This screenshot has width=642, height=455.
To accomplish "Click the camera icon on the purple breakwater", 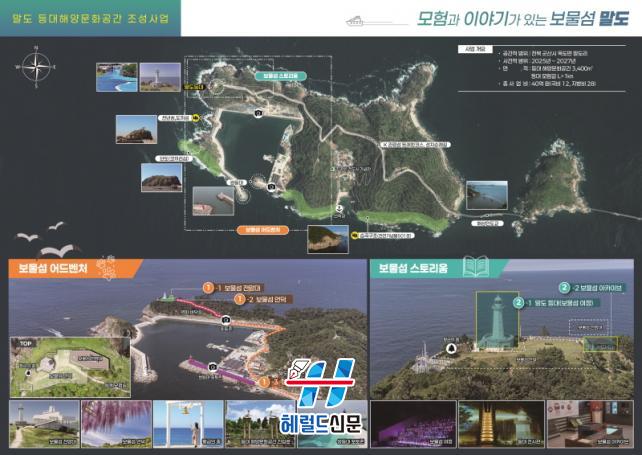I will (x=212, y=367).
